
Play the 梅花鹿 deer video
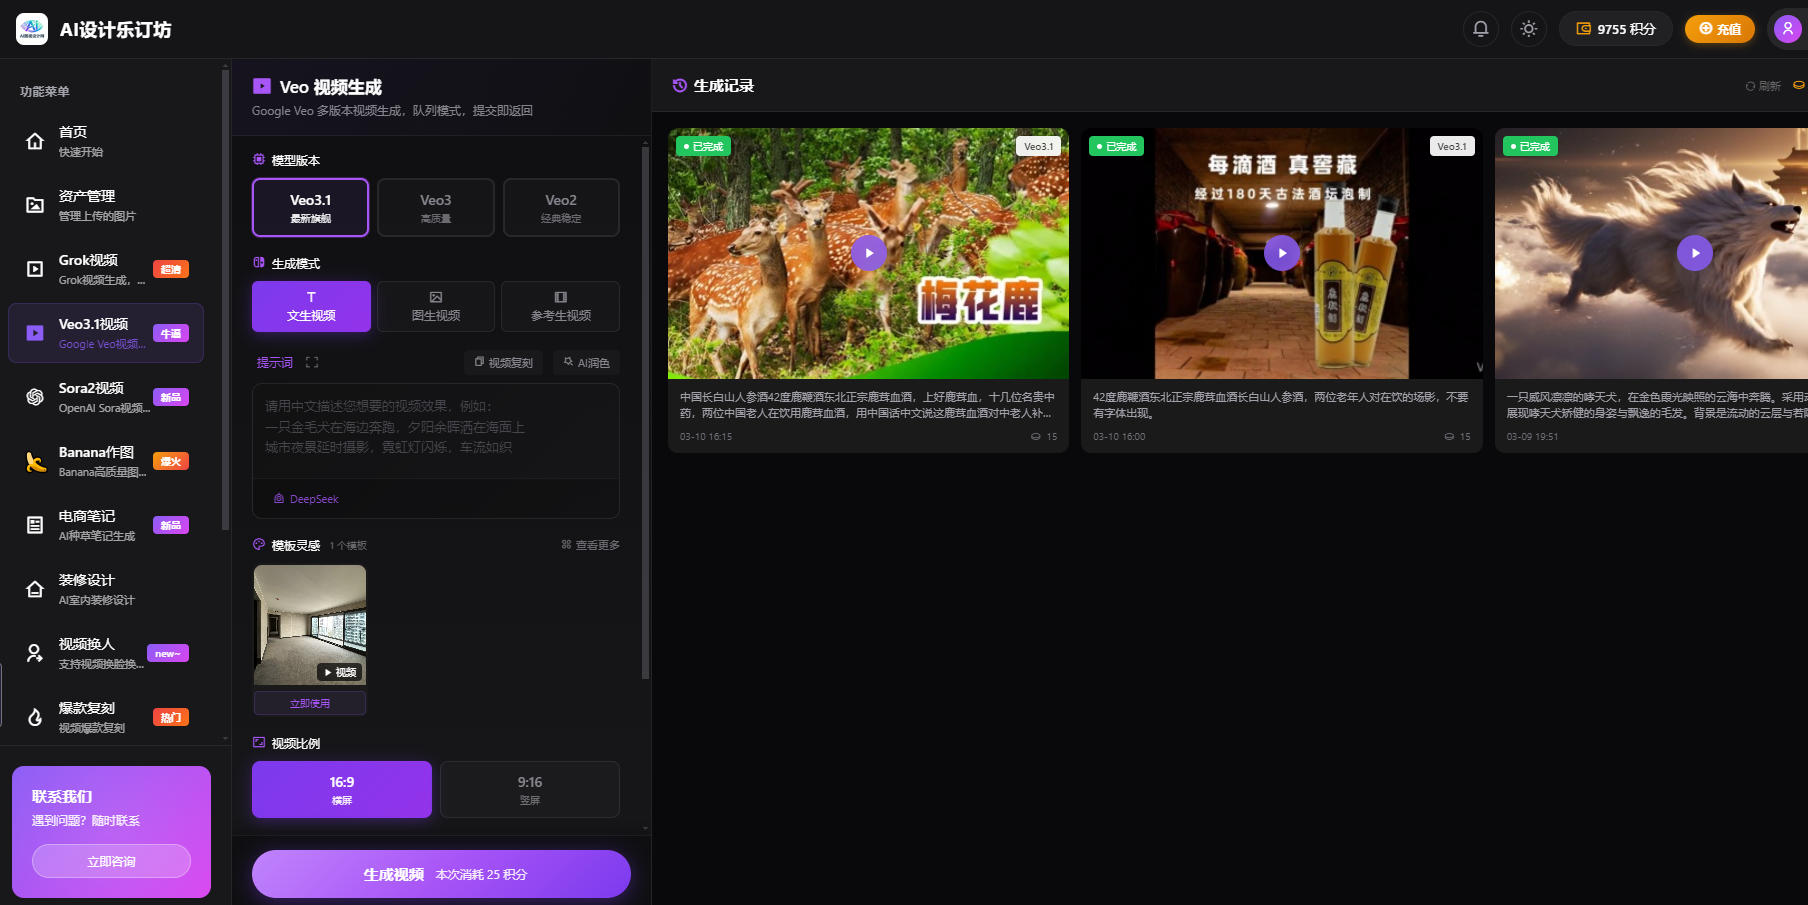coord(868,253)
